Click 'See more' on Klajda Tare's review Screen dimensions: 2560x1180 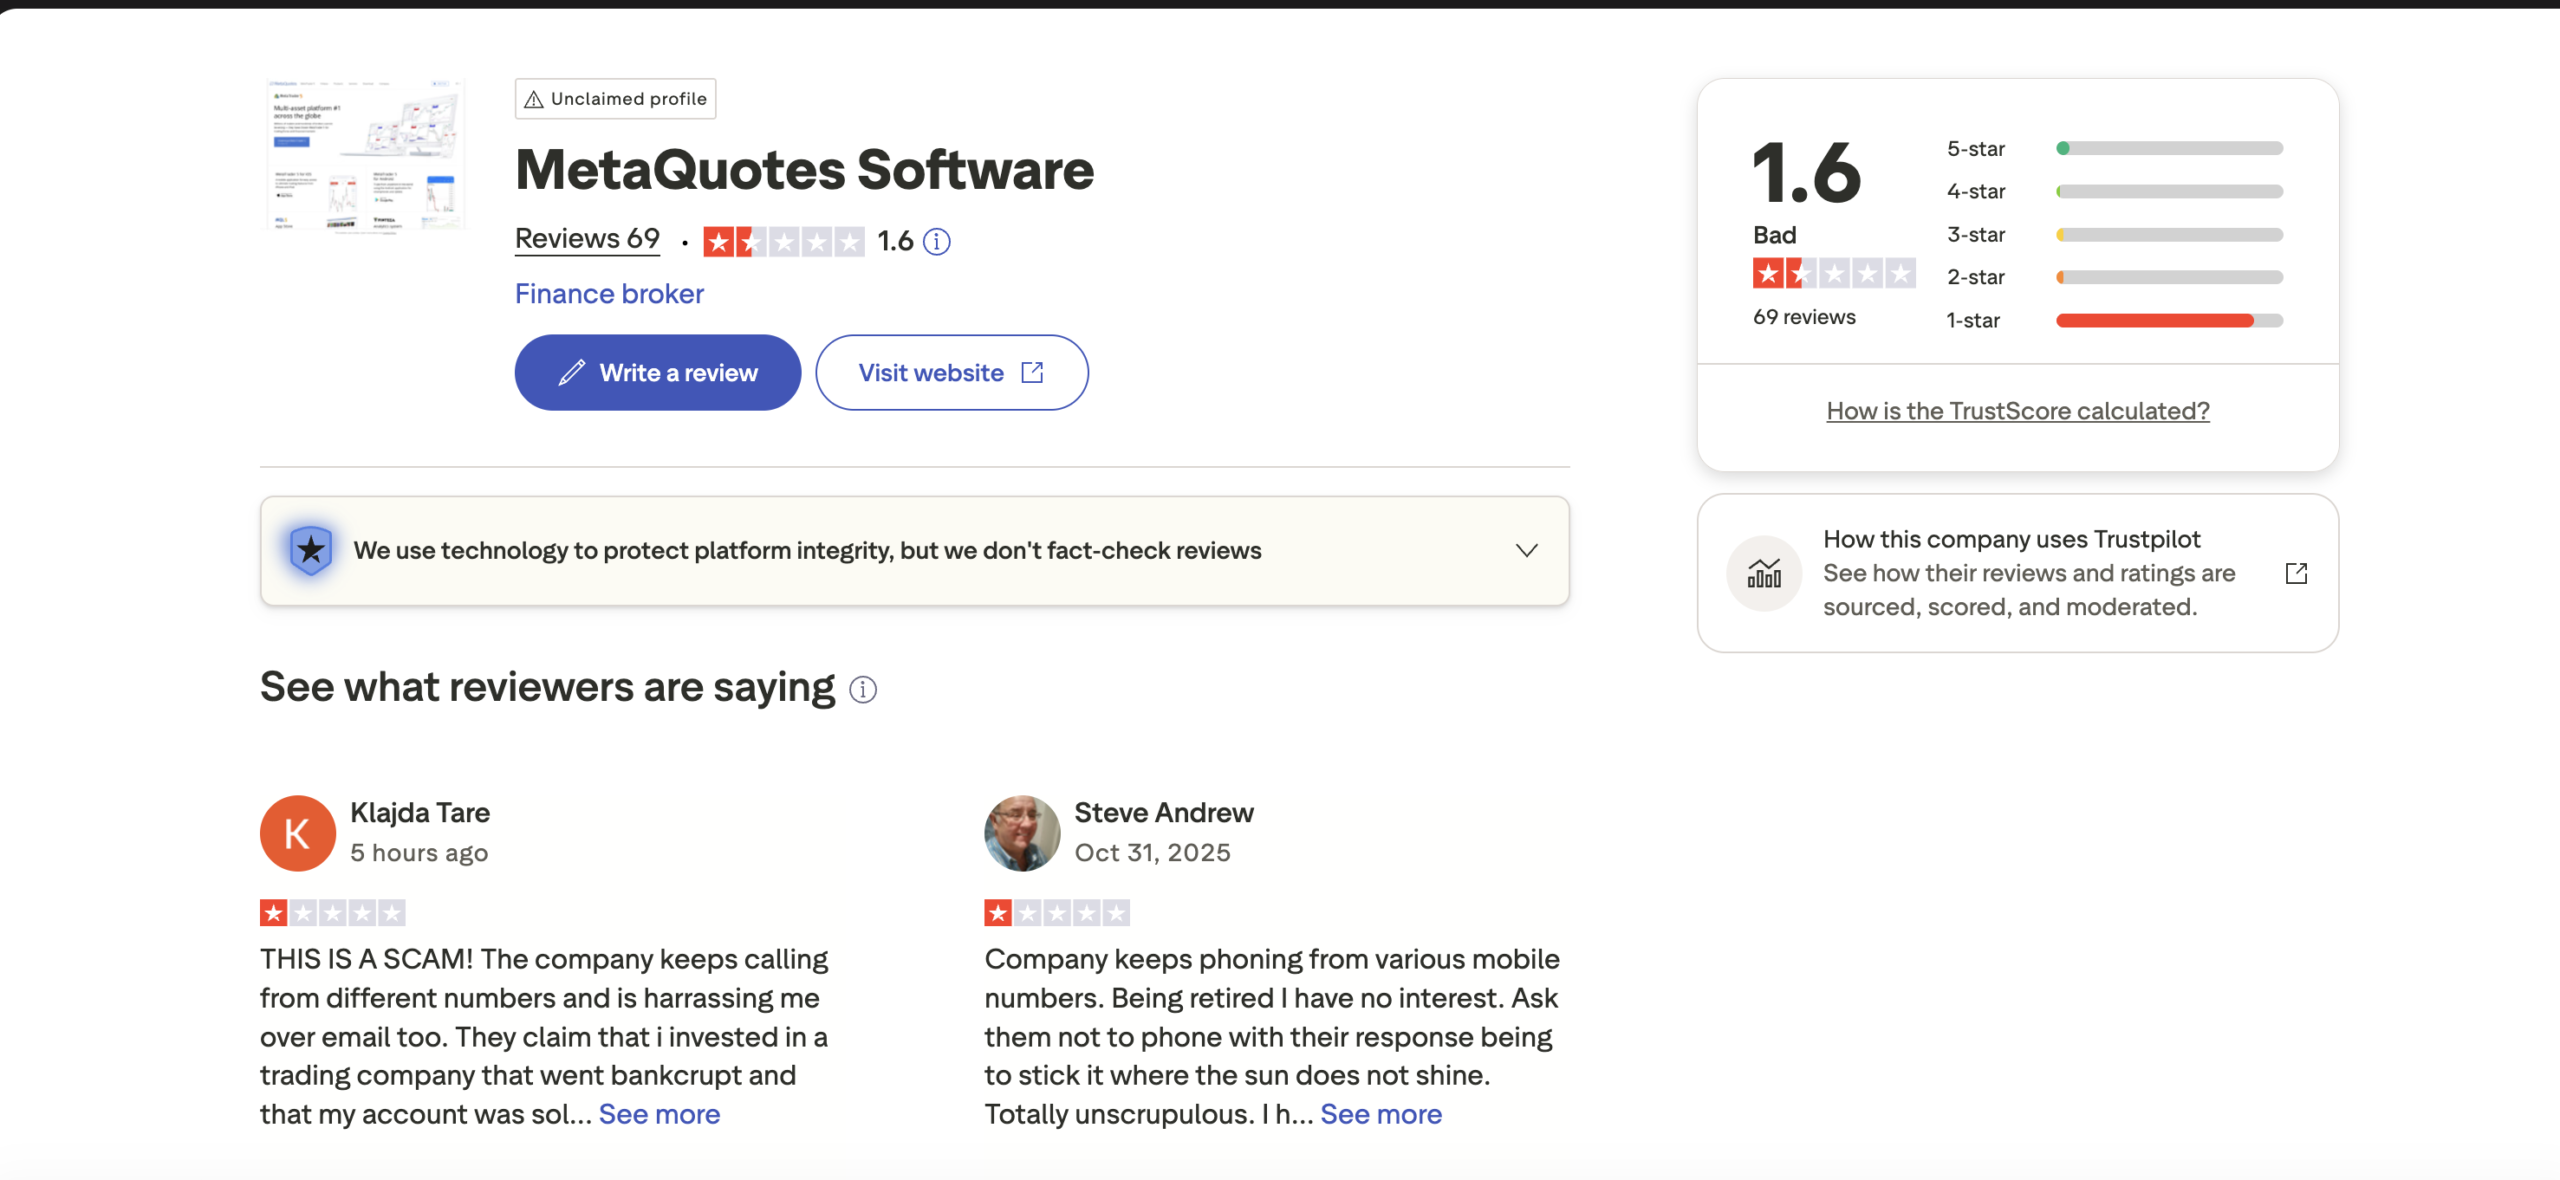[x=659, y=1114]
